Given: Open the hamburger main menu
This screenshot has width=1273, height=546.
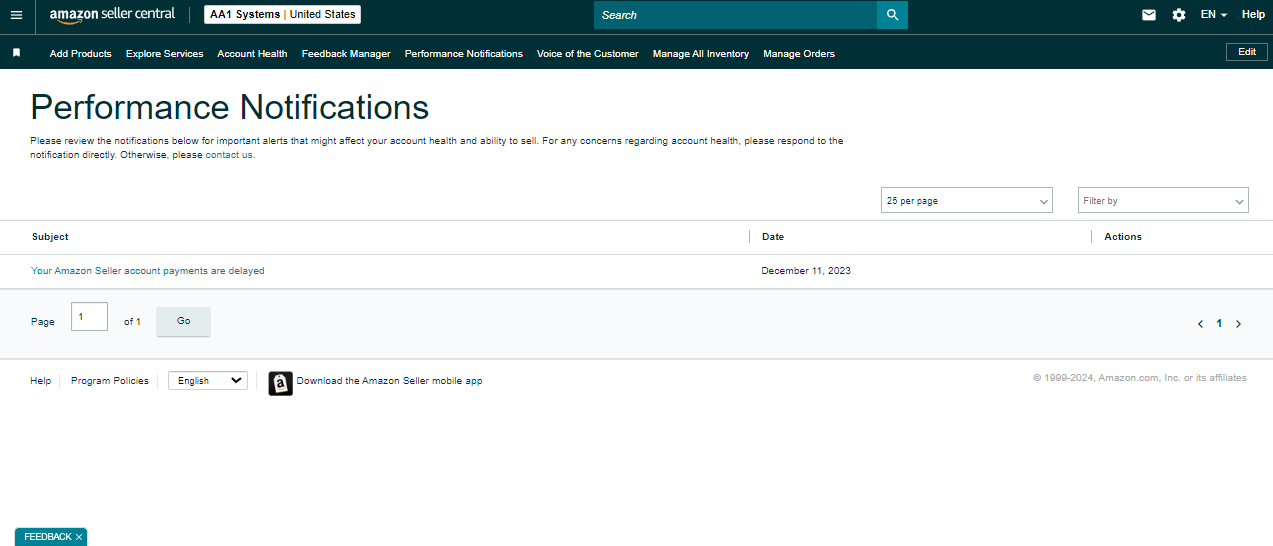Looking at the screenshot, I should pos(16,15).
